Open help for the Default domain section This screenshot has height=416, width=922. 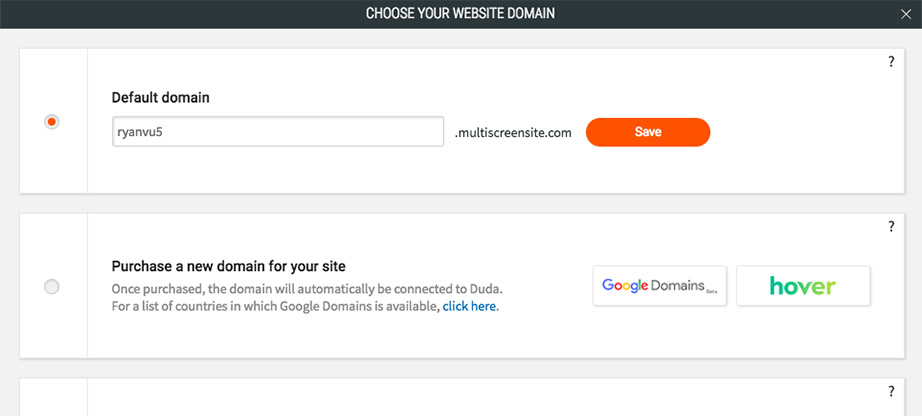point(891,62)
